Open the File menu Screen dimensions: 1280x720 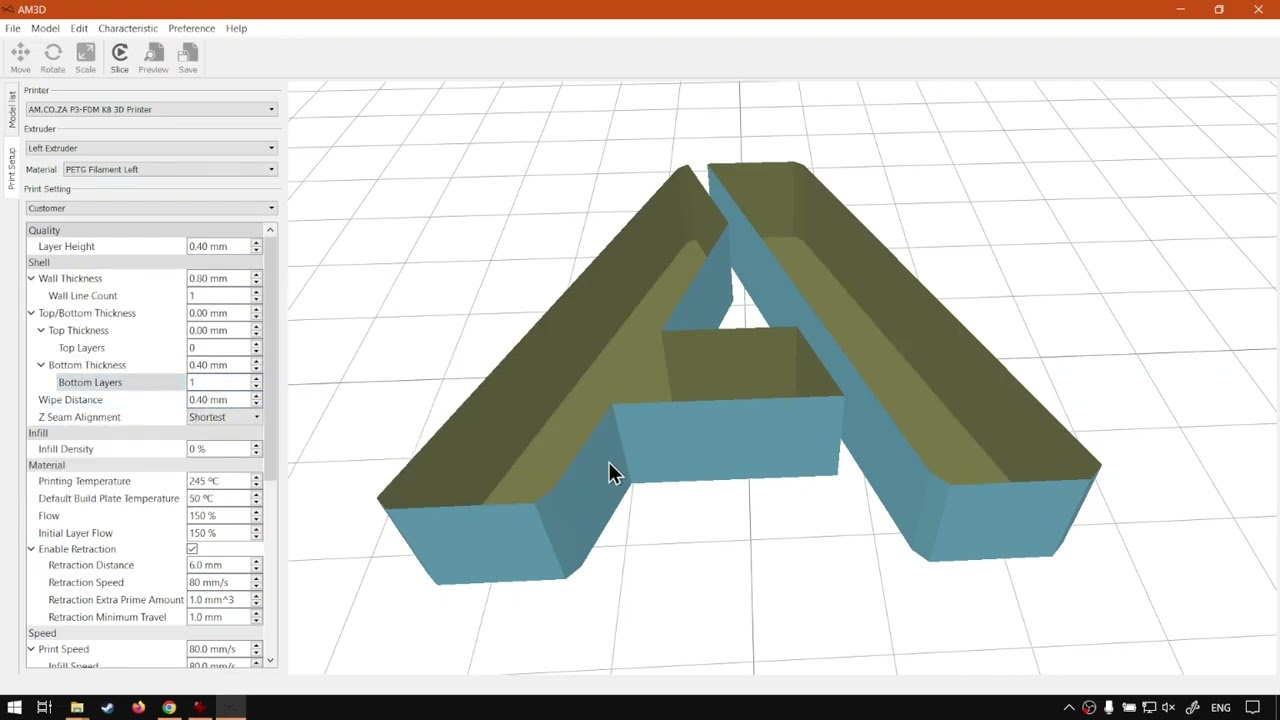[13, 28]
